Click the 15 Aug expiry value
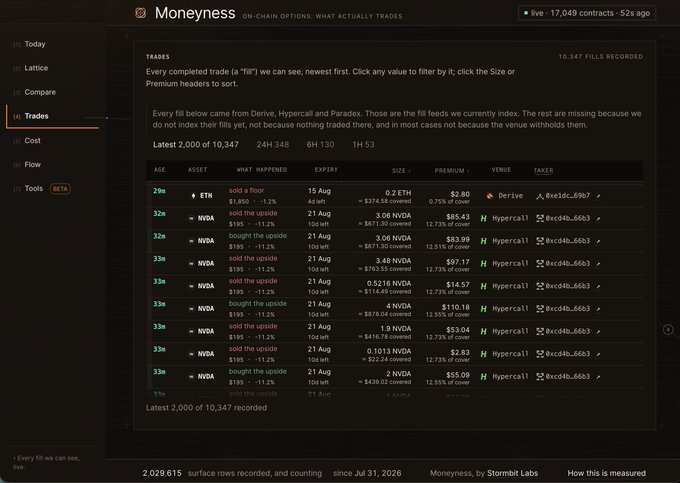Screen dimensions: 680x483 [319, 191]
